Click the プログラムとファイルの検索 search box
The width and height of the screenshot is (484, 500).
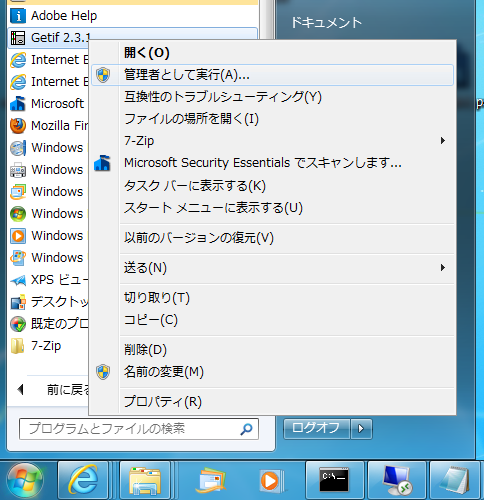(139, 429)
